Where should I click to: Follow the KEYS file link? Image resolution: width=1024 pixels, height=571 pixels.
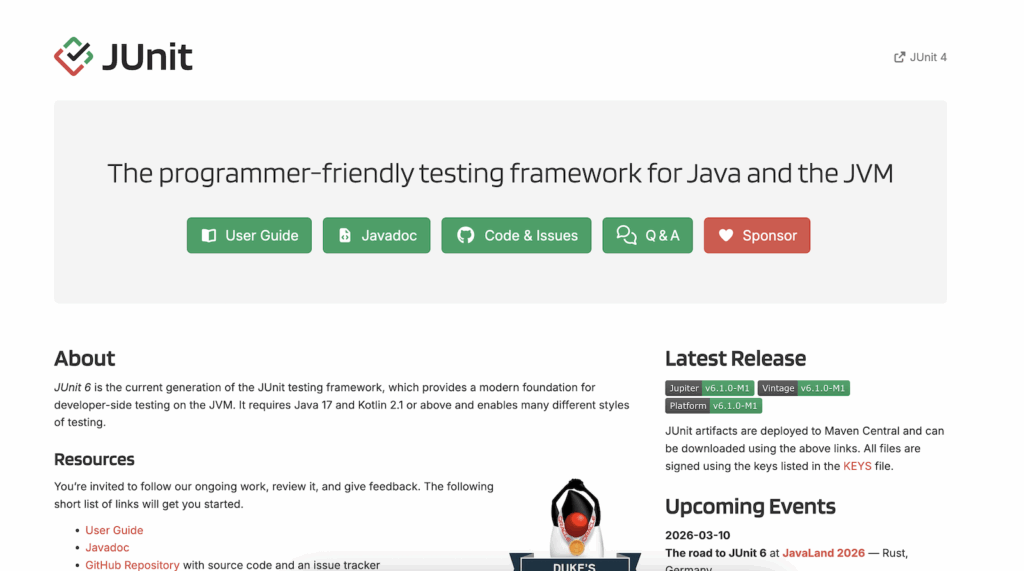pyautogui.click(x=857, y=466)
